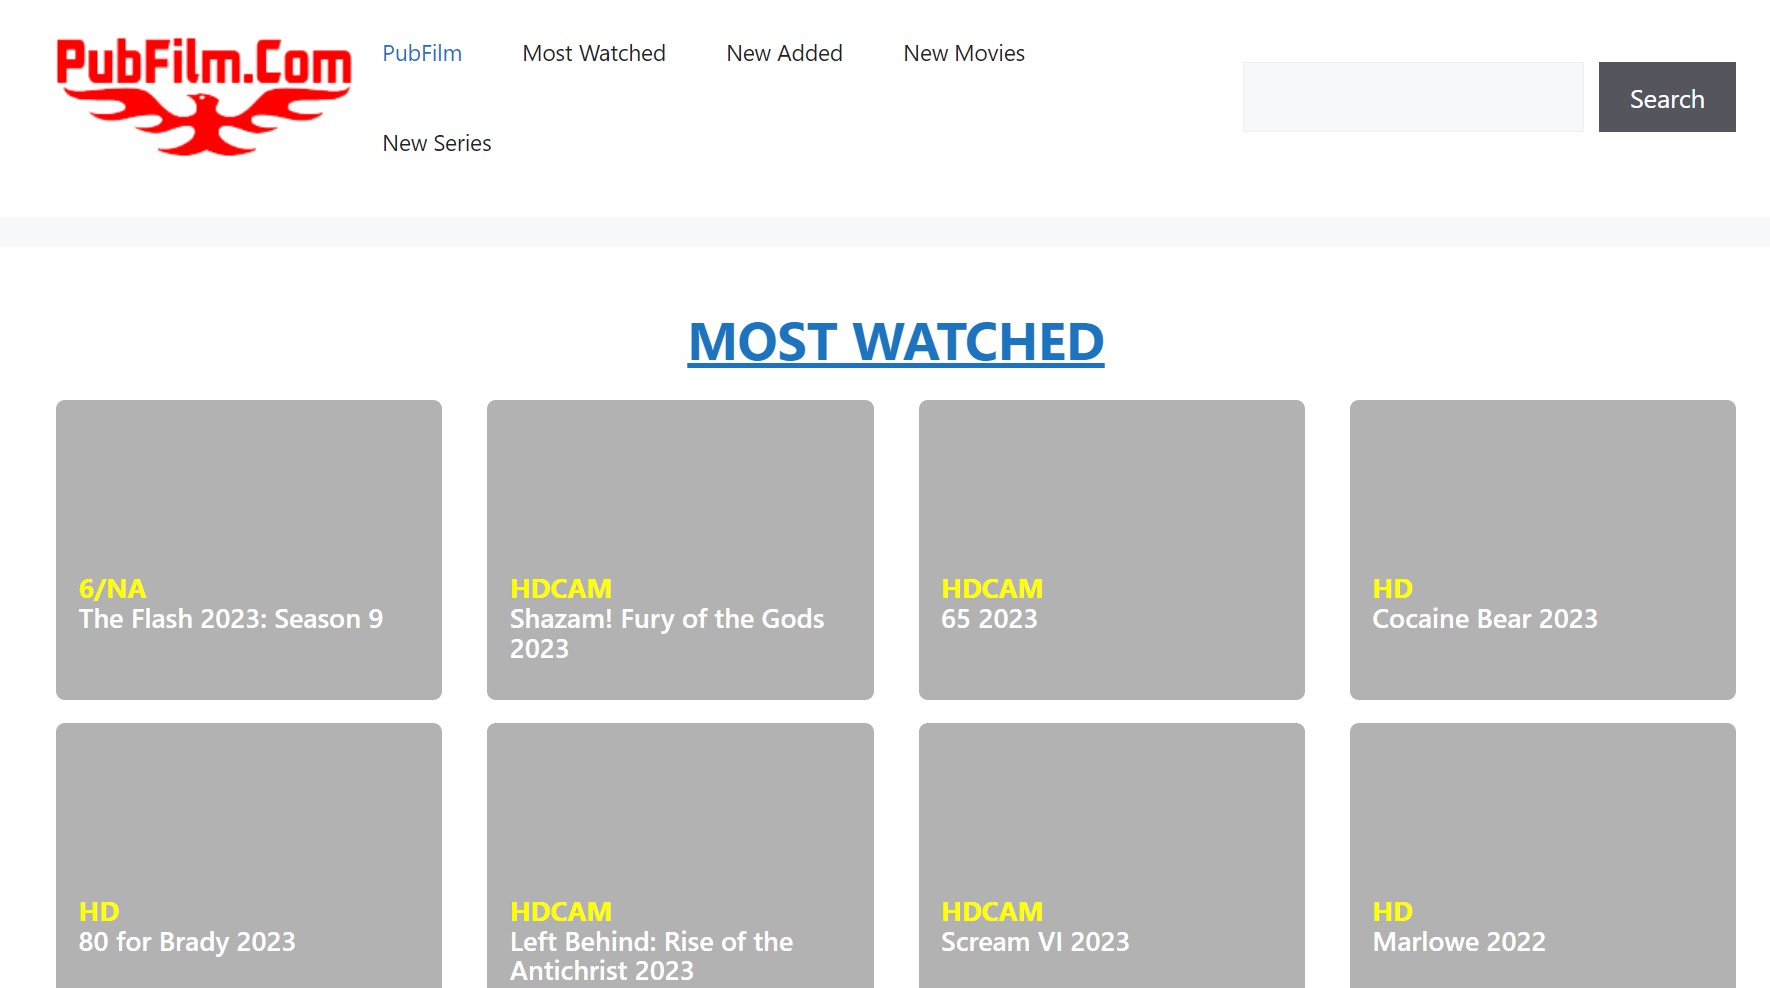Screen dimensions: 1770x988
Task: Open the New Added menu link
Action: 784,53
